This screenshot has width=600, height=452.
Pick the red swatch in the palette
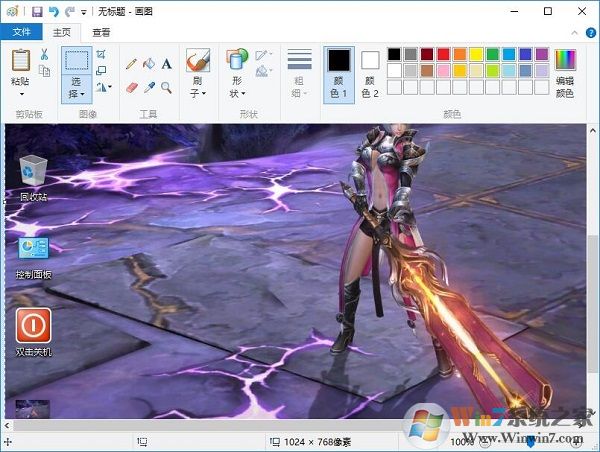443,54
